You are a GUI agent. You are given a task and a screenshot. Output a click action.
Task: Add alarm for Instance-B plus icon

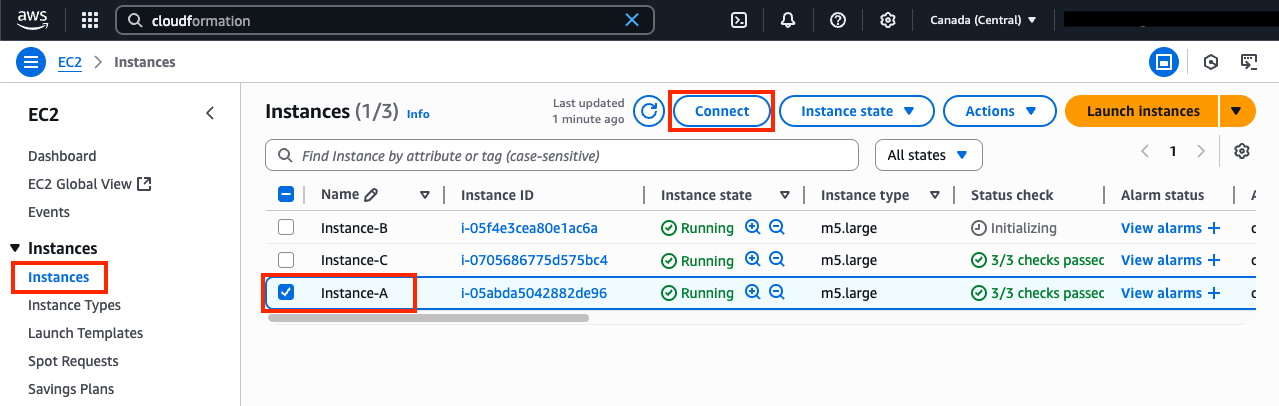(x=1214, y=228)
